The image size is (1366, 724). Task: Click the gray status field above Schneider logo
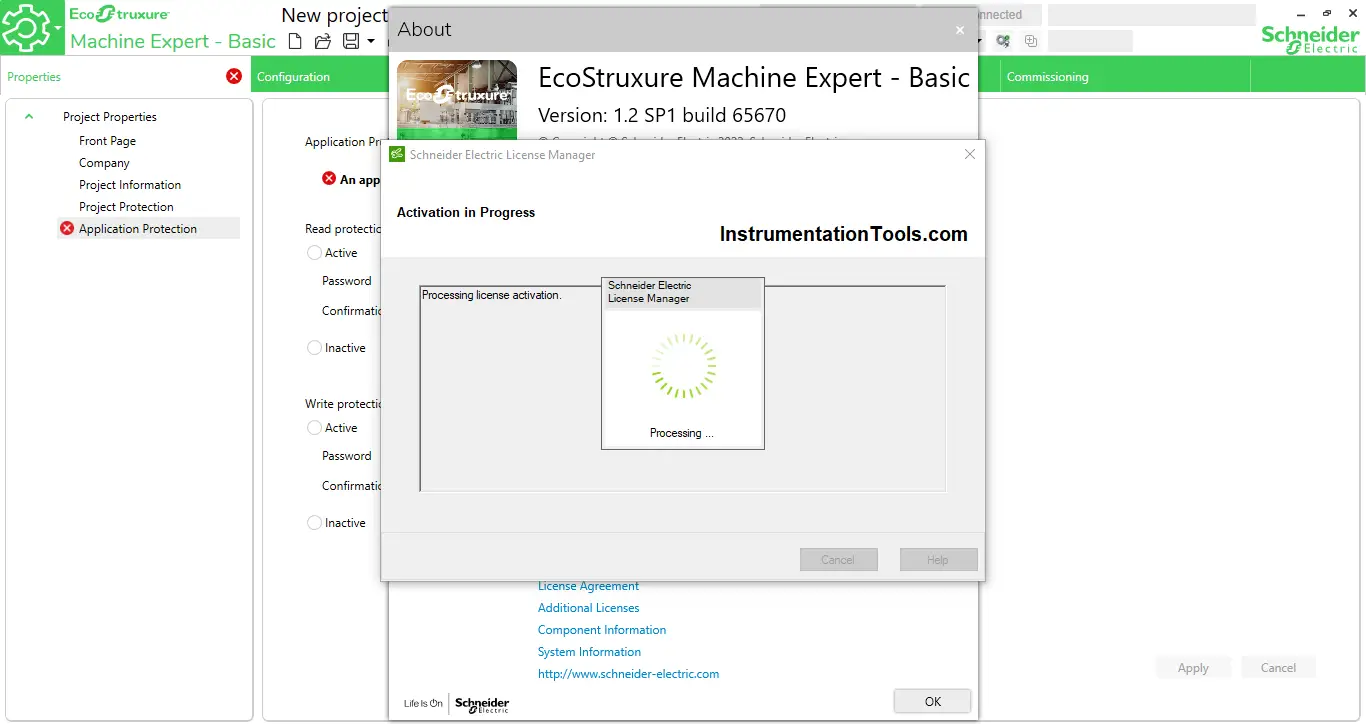pyautogui.click(x=1151, y=14)
